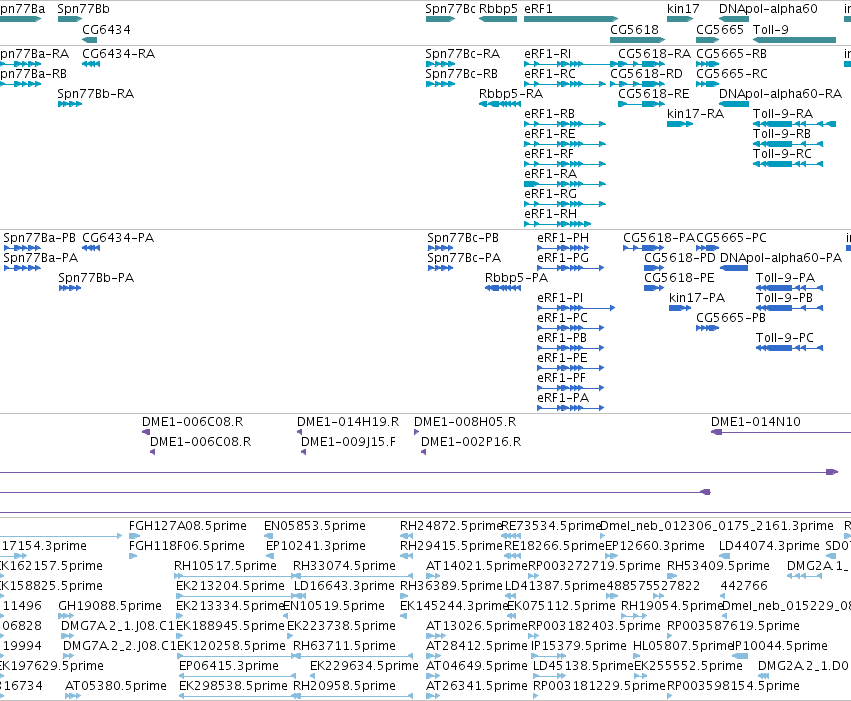
Task: Open the DNApol-alpha60-PA protein label
Action: 780,258
